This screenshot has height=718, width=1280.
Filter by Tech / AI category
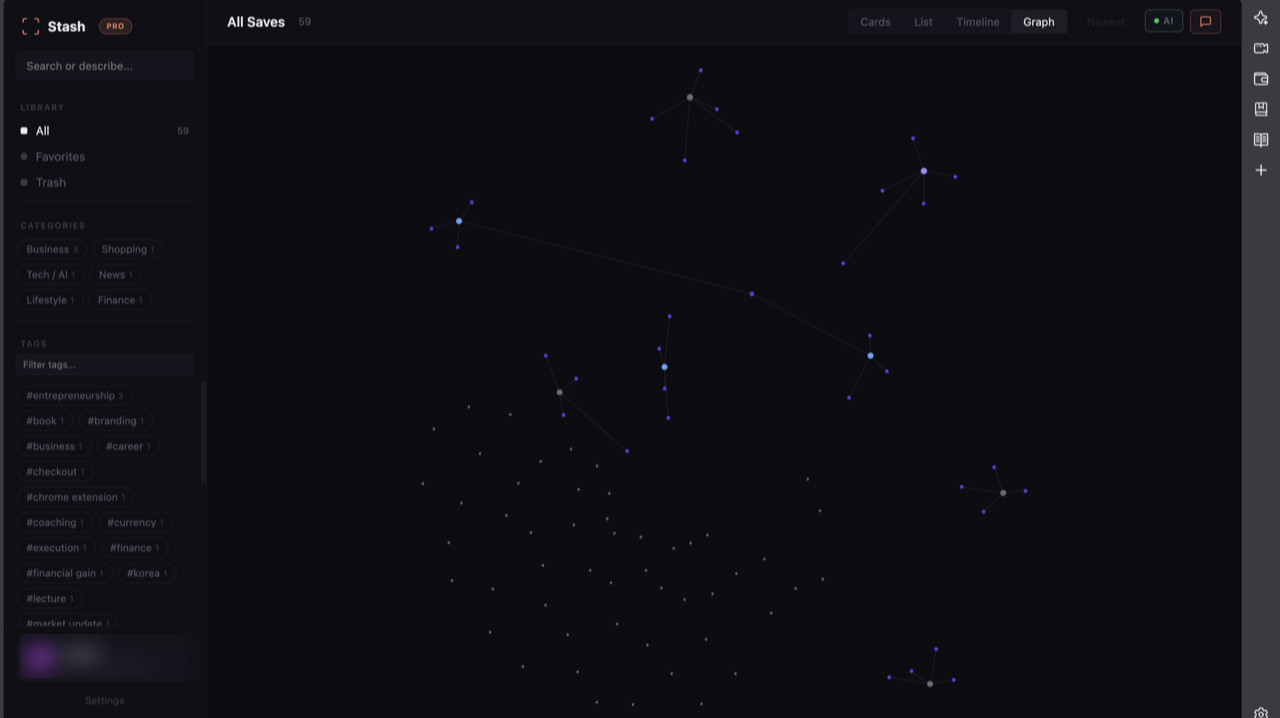tap(51, 275)
